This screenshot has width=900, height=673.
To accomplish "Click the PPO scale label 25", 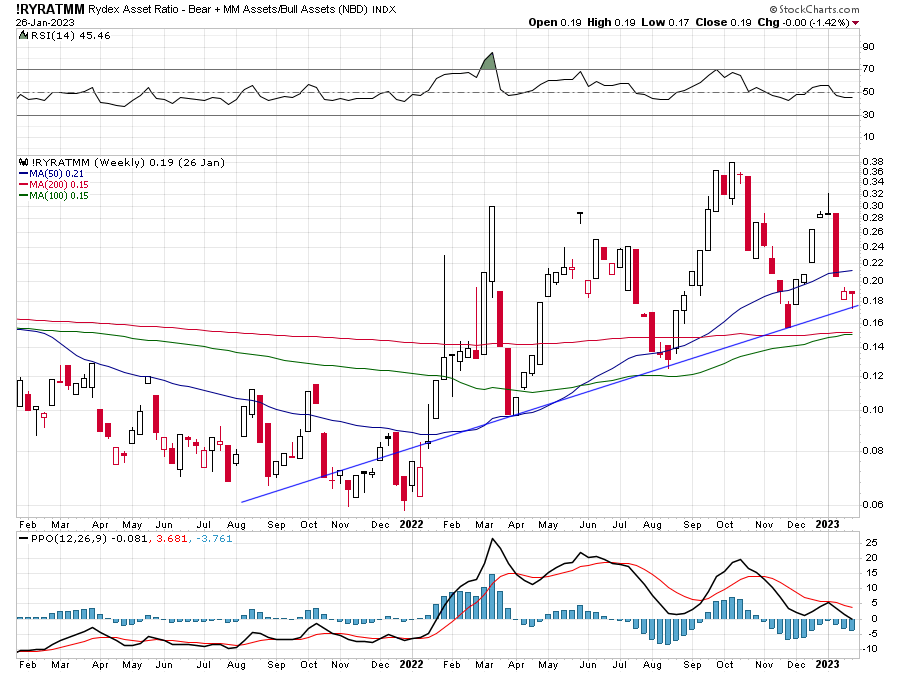I will (871, 543).
